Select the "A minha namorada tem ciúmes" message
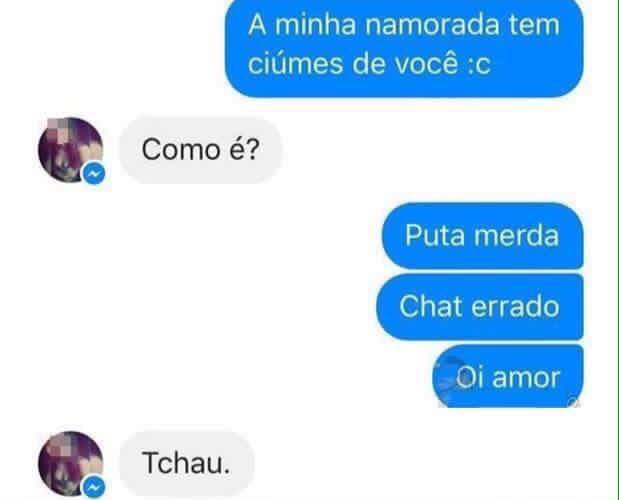Screen dimensions: 619x500 click(x=404, y=47)
